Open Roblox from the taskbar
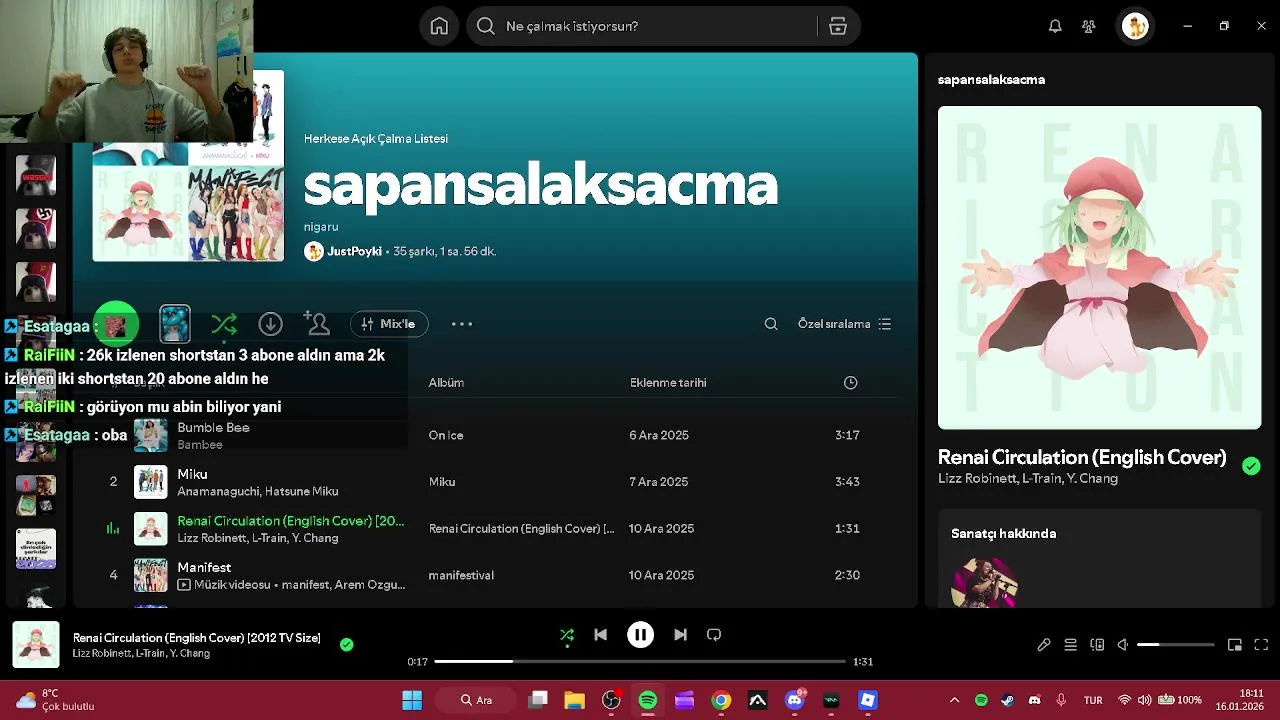1280x720 pixels. [868, 700]
